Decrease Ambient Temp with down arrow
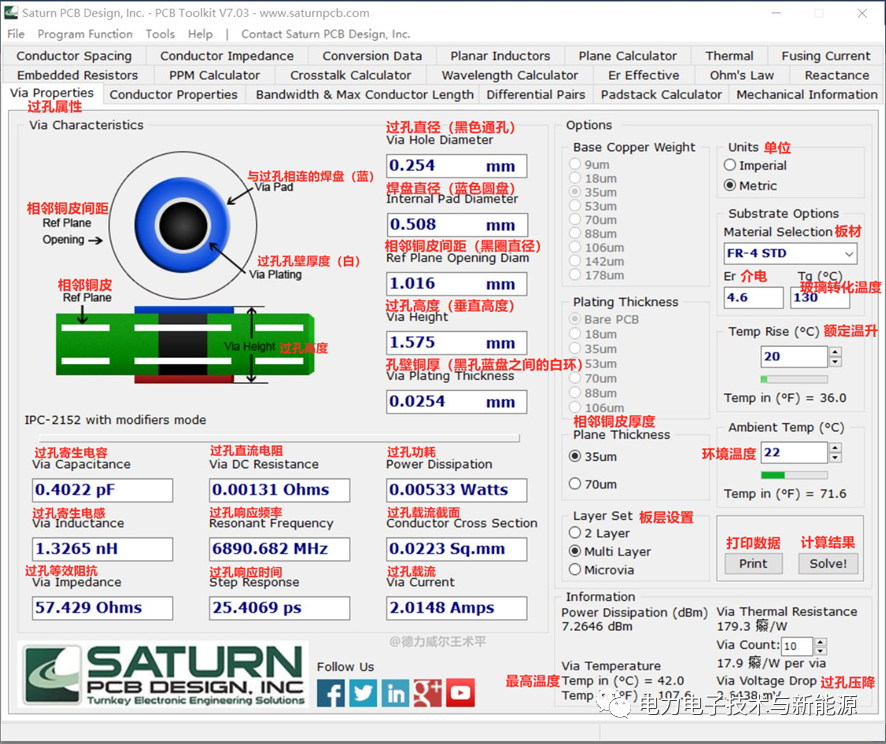886x744 pixels. [x=835, y=458]
